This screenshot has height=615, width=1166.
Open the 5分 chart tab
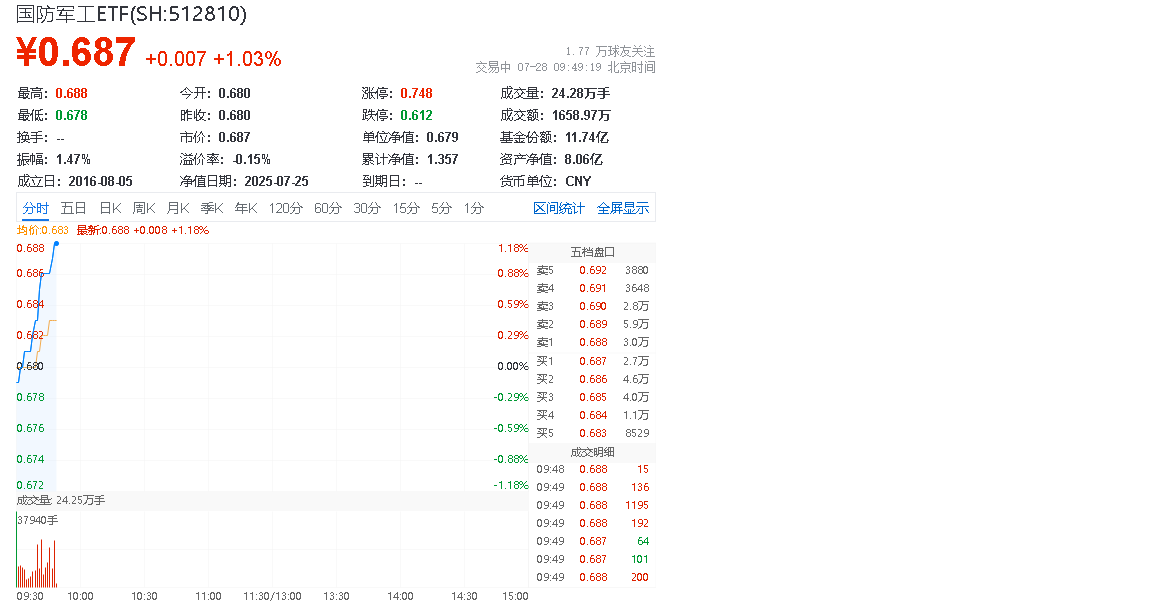[441, 208]
